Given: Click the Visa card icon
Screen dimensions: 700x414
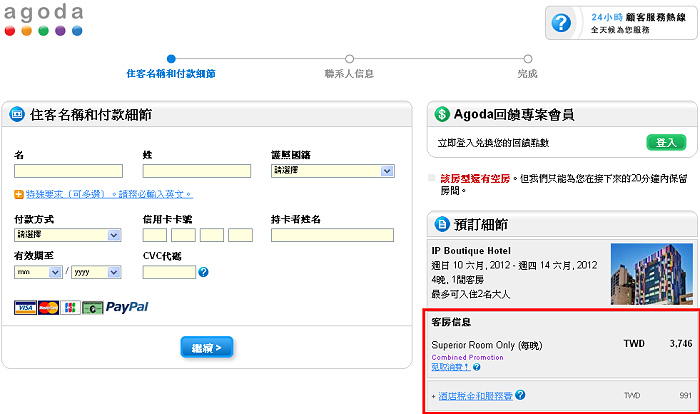Looking at the screenshot, I should [25, 307].
